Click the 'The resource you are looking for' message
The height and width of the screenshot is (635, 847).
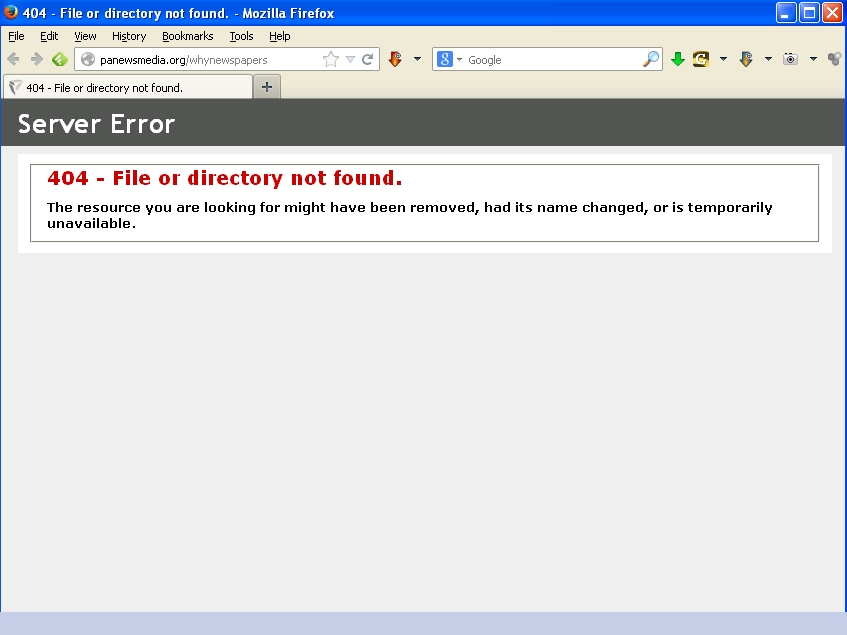pyautogui.click(x=409, y=215)
